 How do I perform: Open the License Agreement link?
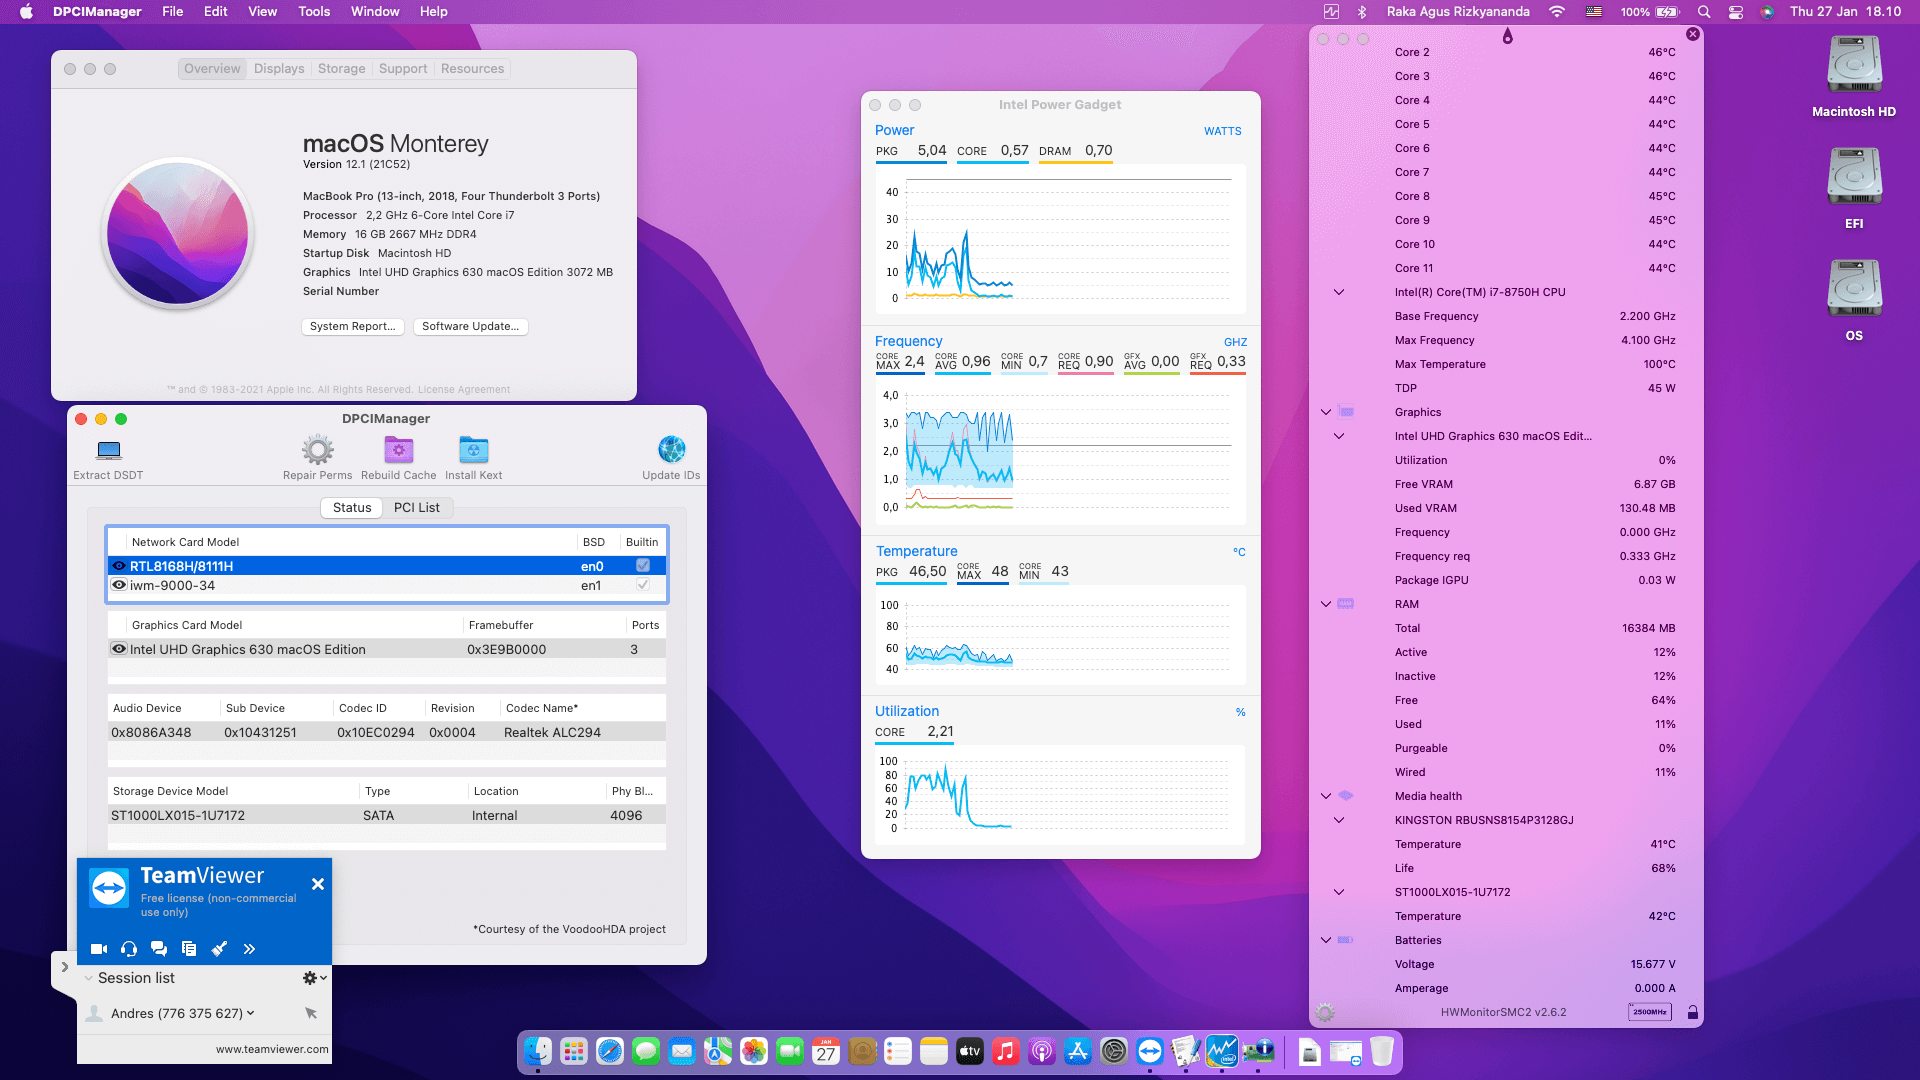click(x=463, y=390)
